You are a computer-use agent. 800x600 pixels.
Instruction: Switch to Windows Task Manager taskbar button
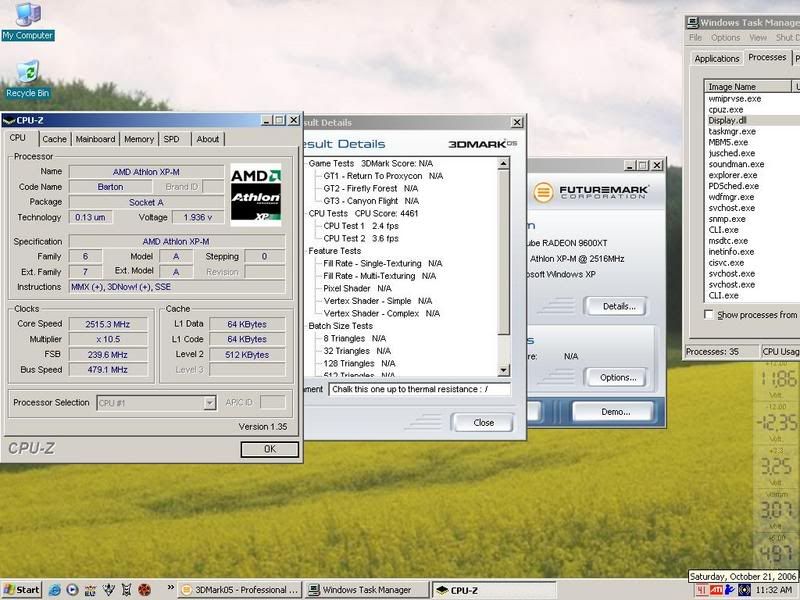(367, 590)
